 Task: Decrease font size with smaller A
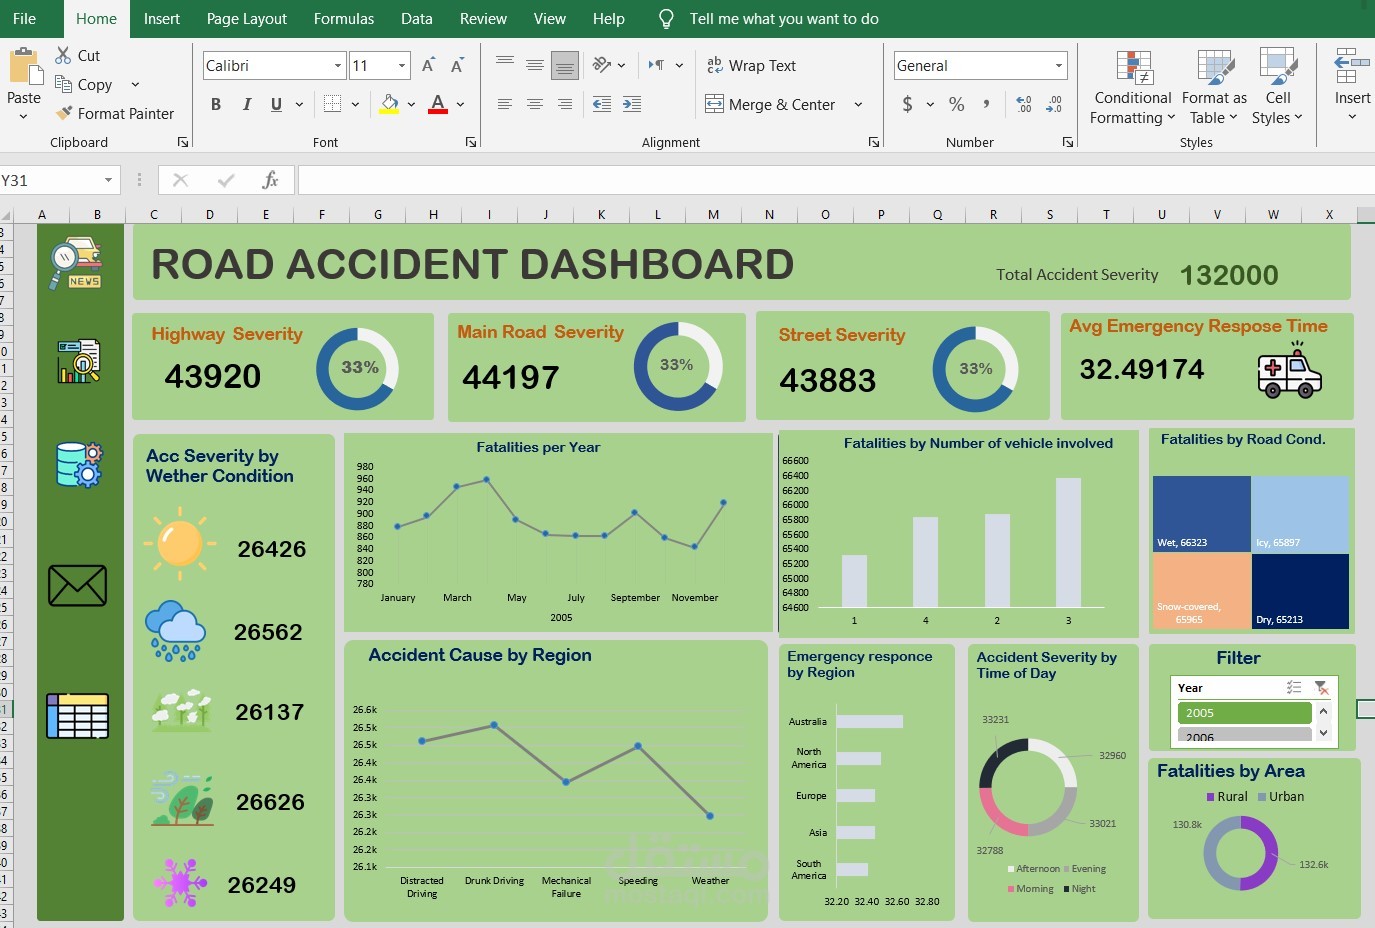point(457,66)
